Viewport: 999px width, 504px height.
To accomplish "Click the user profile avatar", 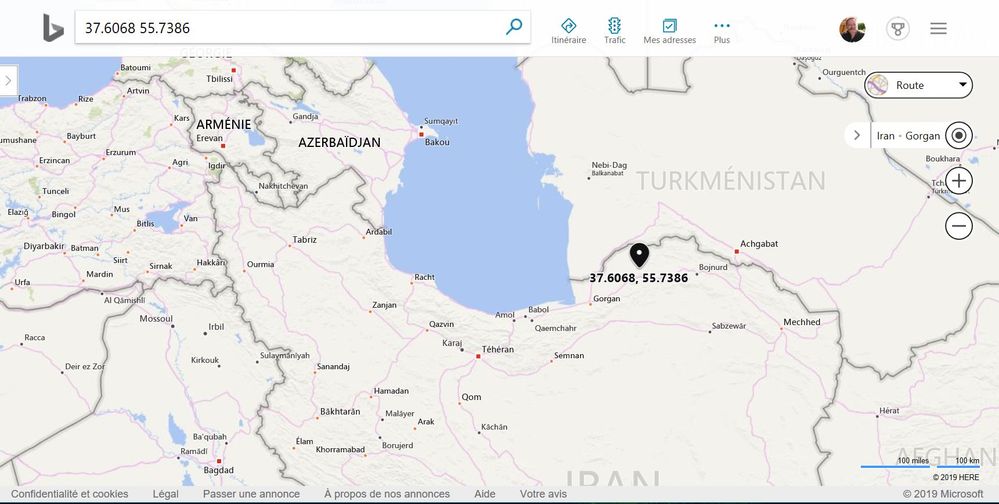I will (x=852, y=29).
